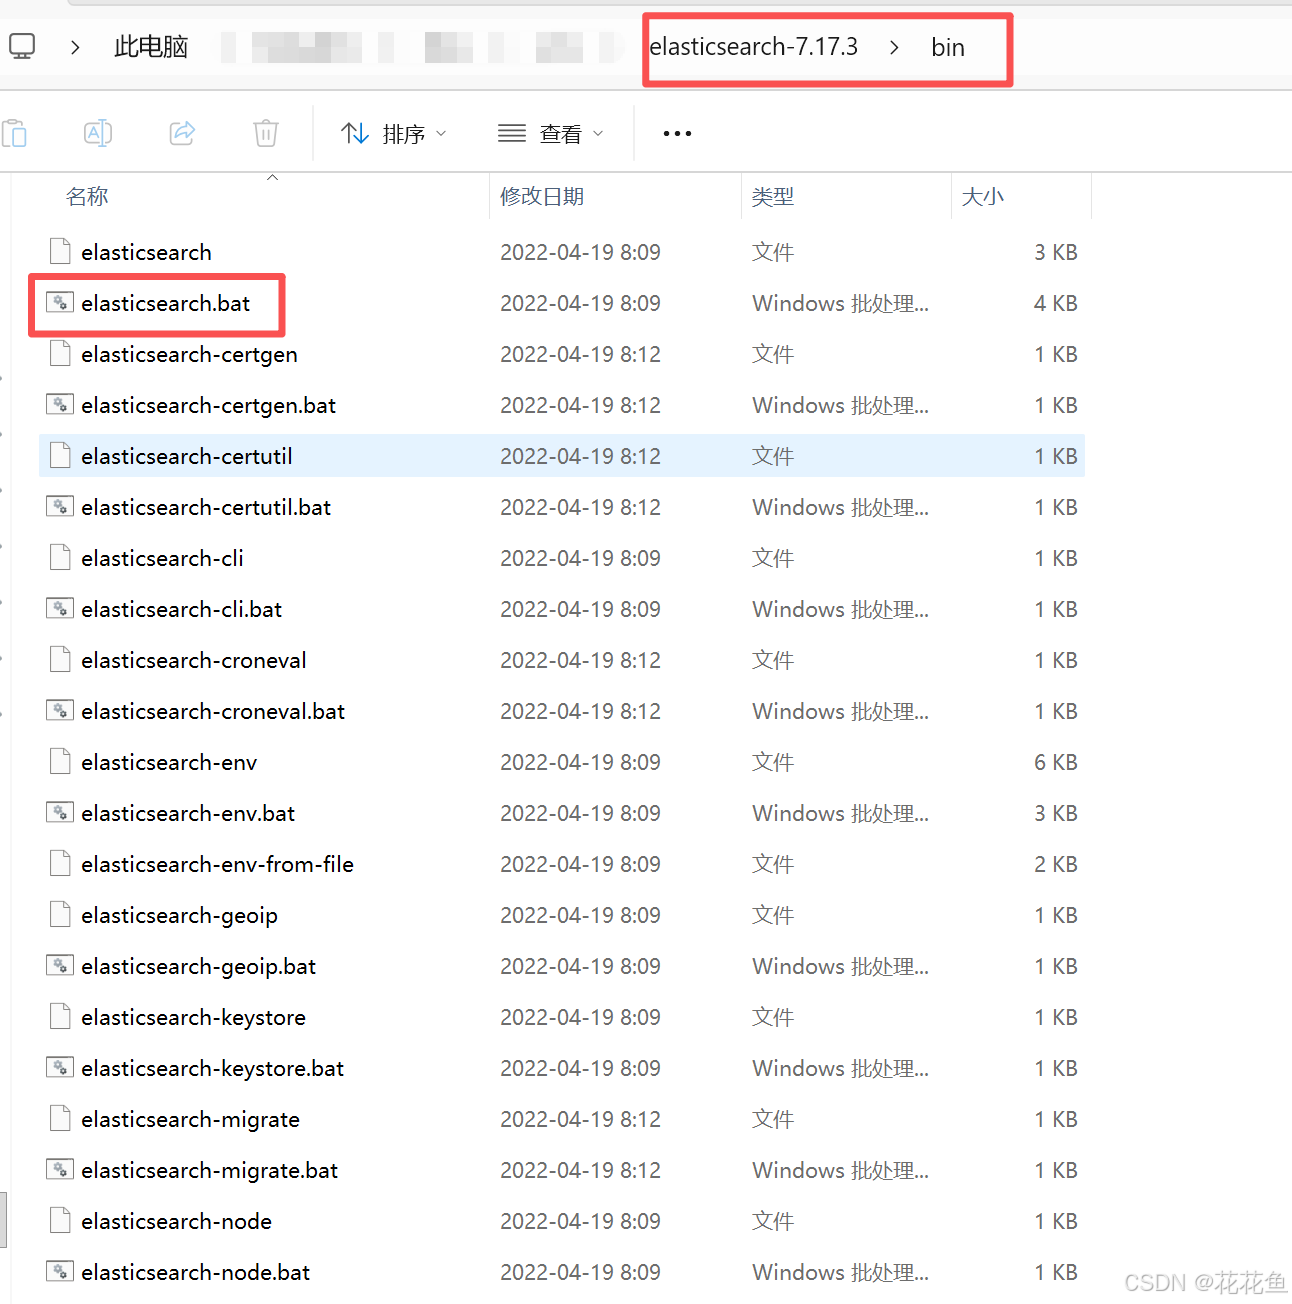The height and width of the screenshot is (1304, 1292).
Task: Click the 4 KB size of elasticsearch.bat
Action: 1056,303
